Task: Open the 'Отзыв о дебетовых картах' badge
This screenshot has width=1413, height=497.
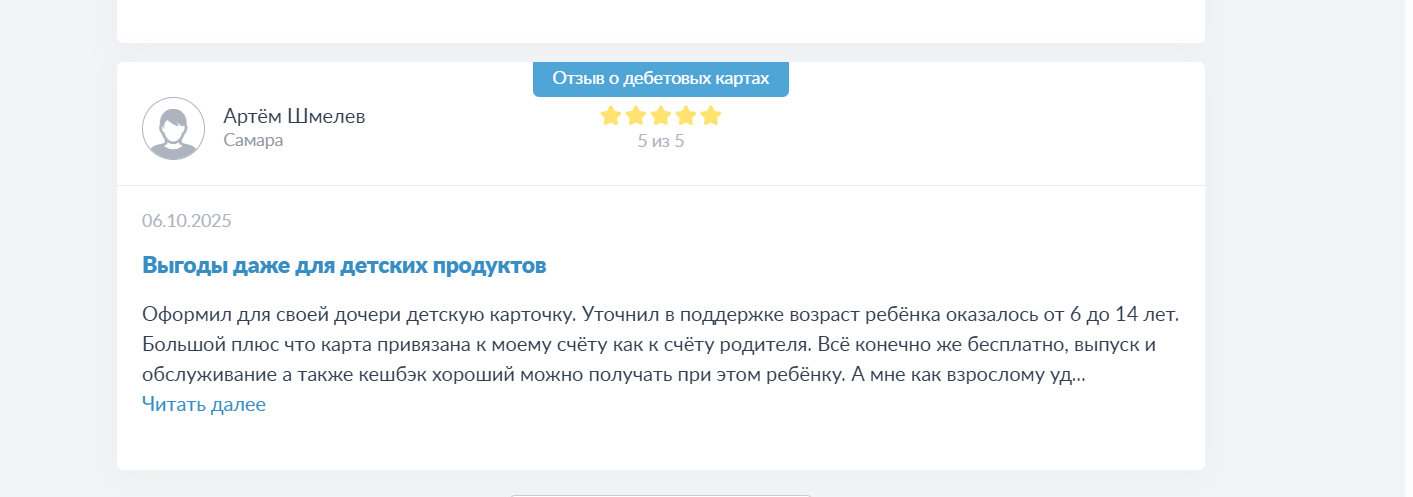Action: tap(660, 79)
